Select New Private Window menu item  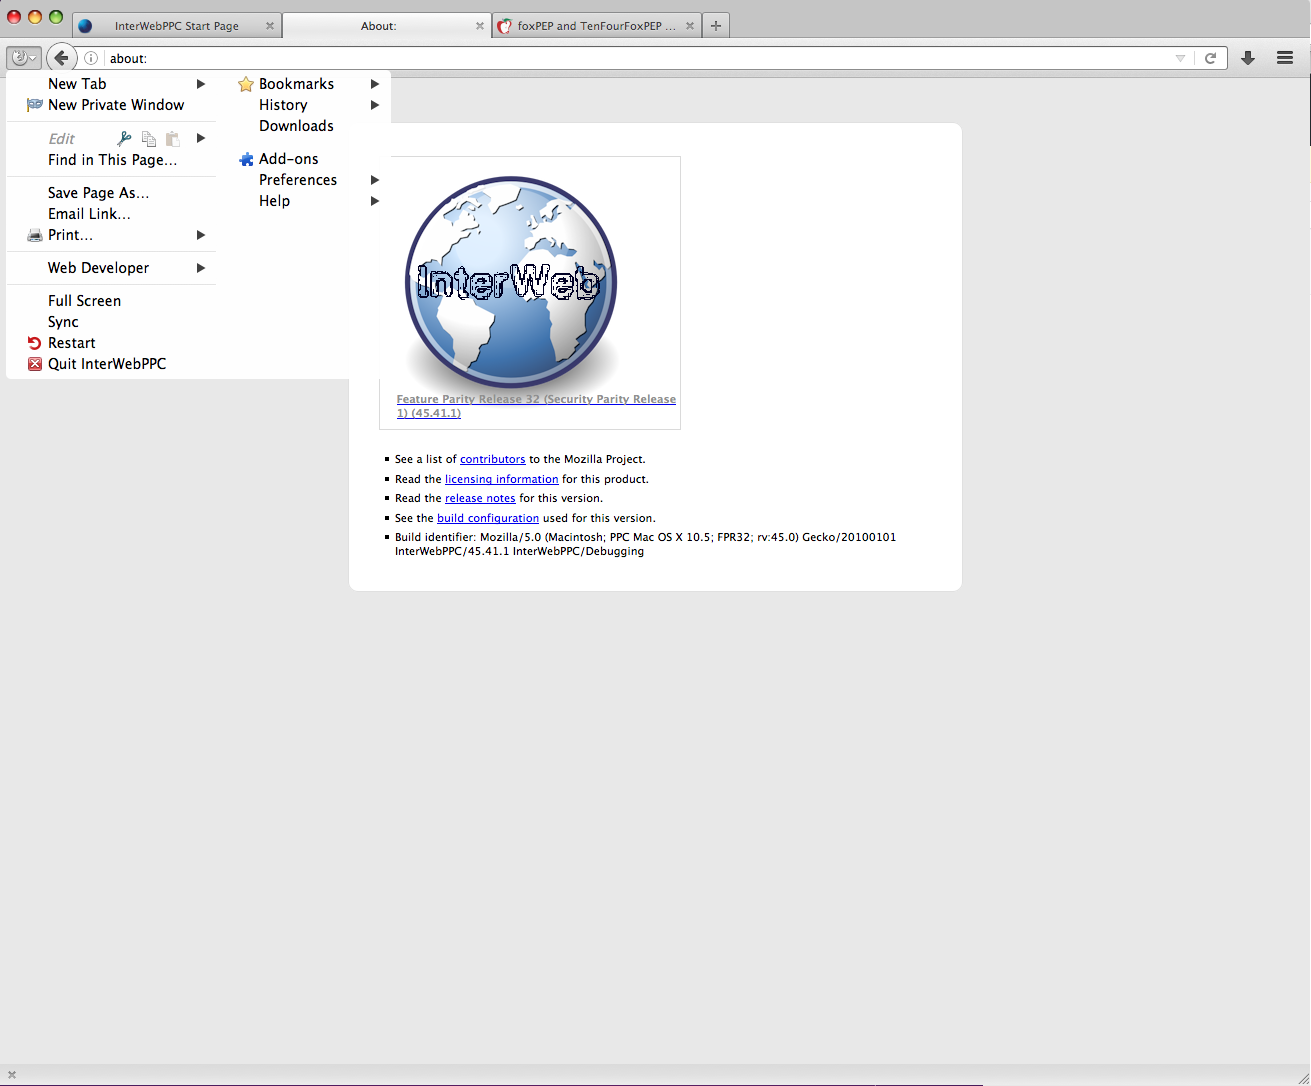click(x=111, y=105)
